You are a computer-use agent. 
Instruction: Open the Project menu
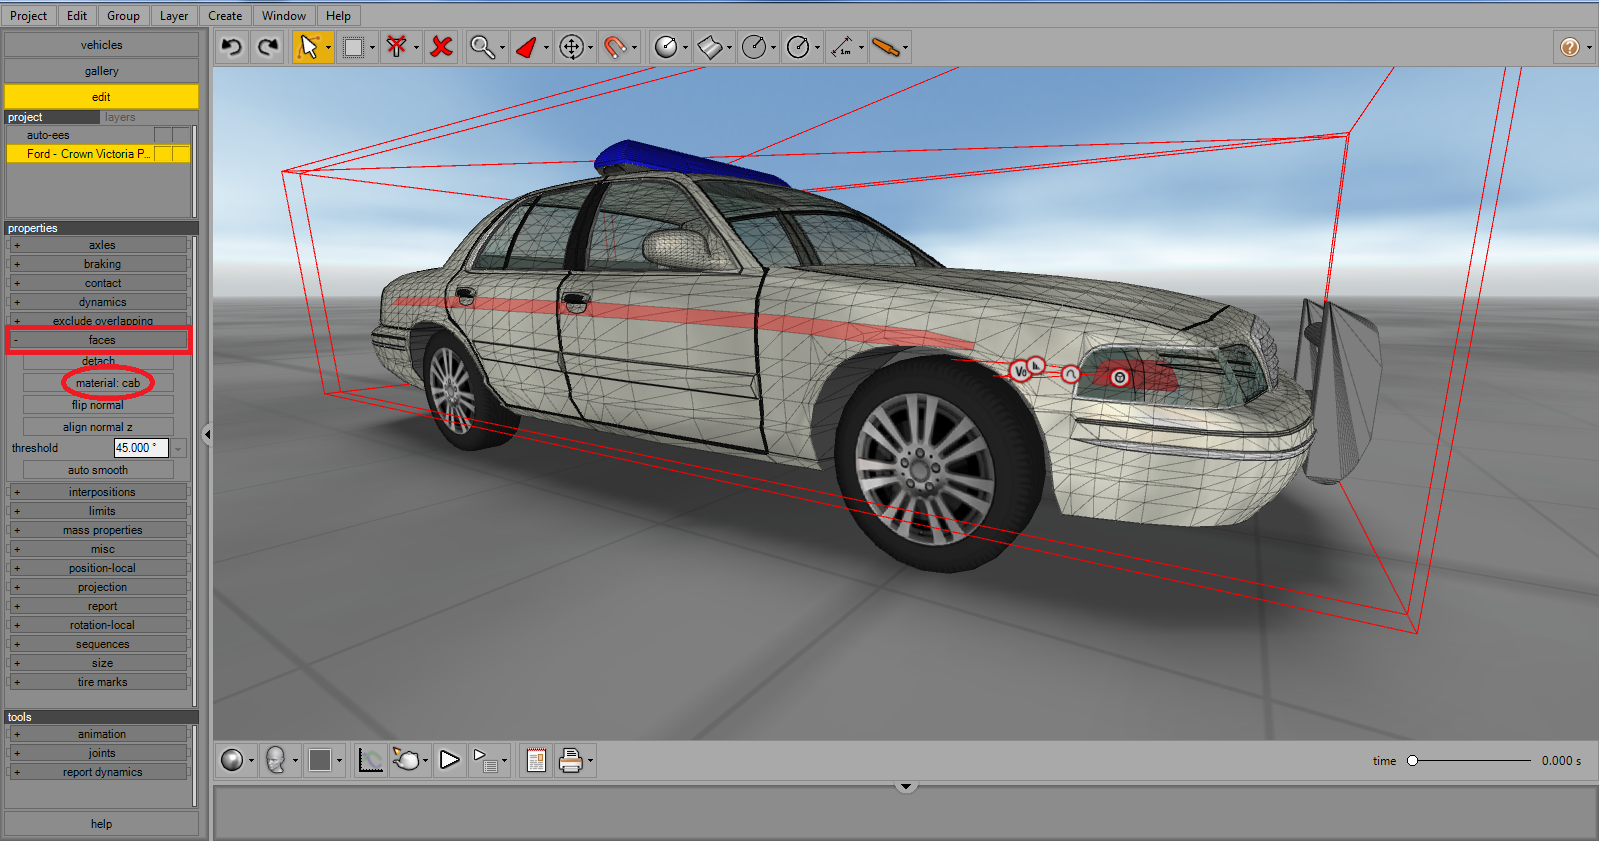(28, 16)
